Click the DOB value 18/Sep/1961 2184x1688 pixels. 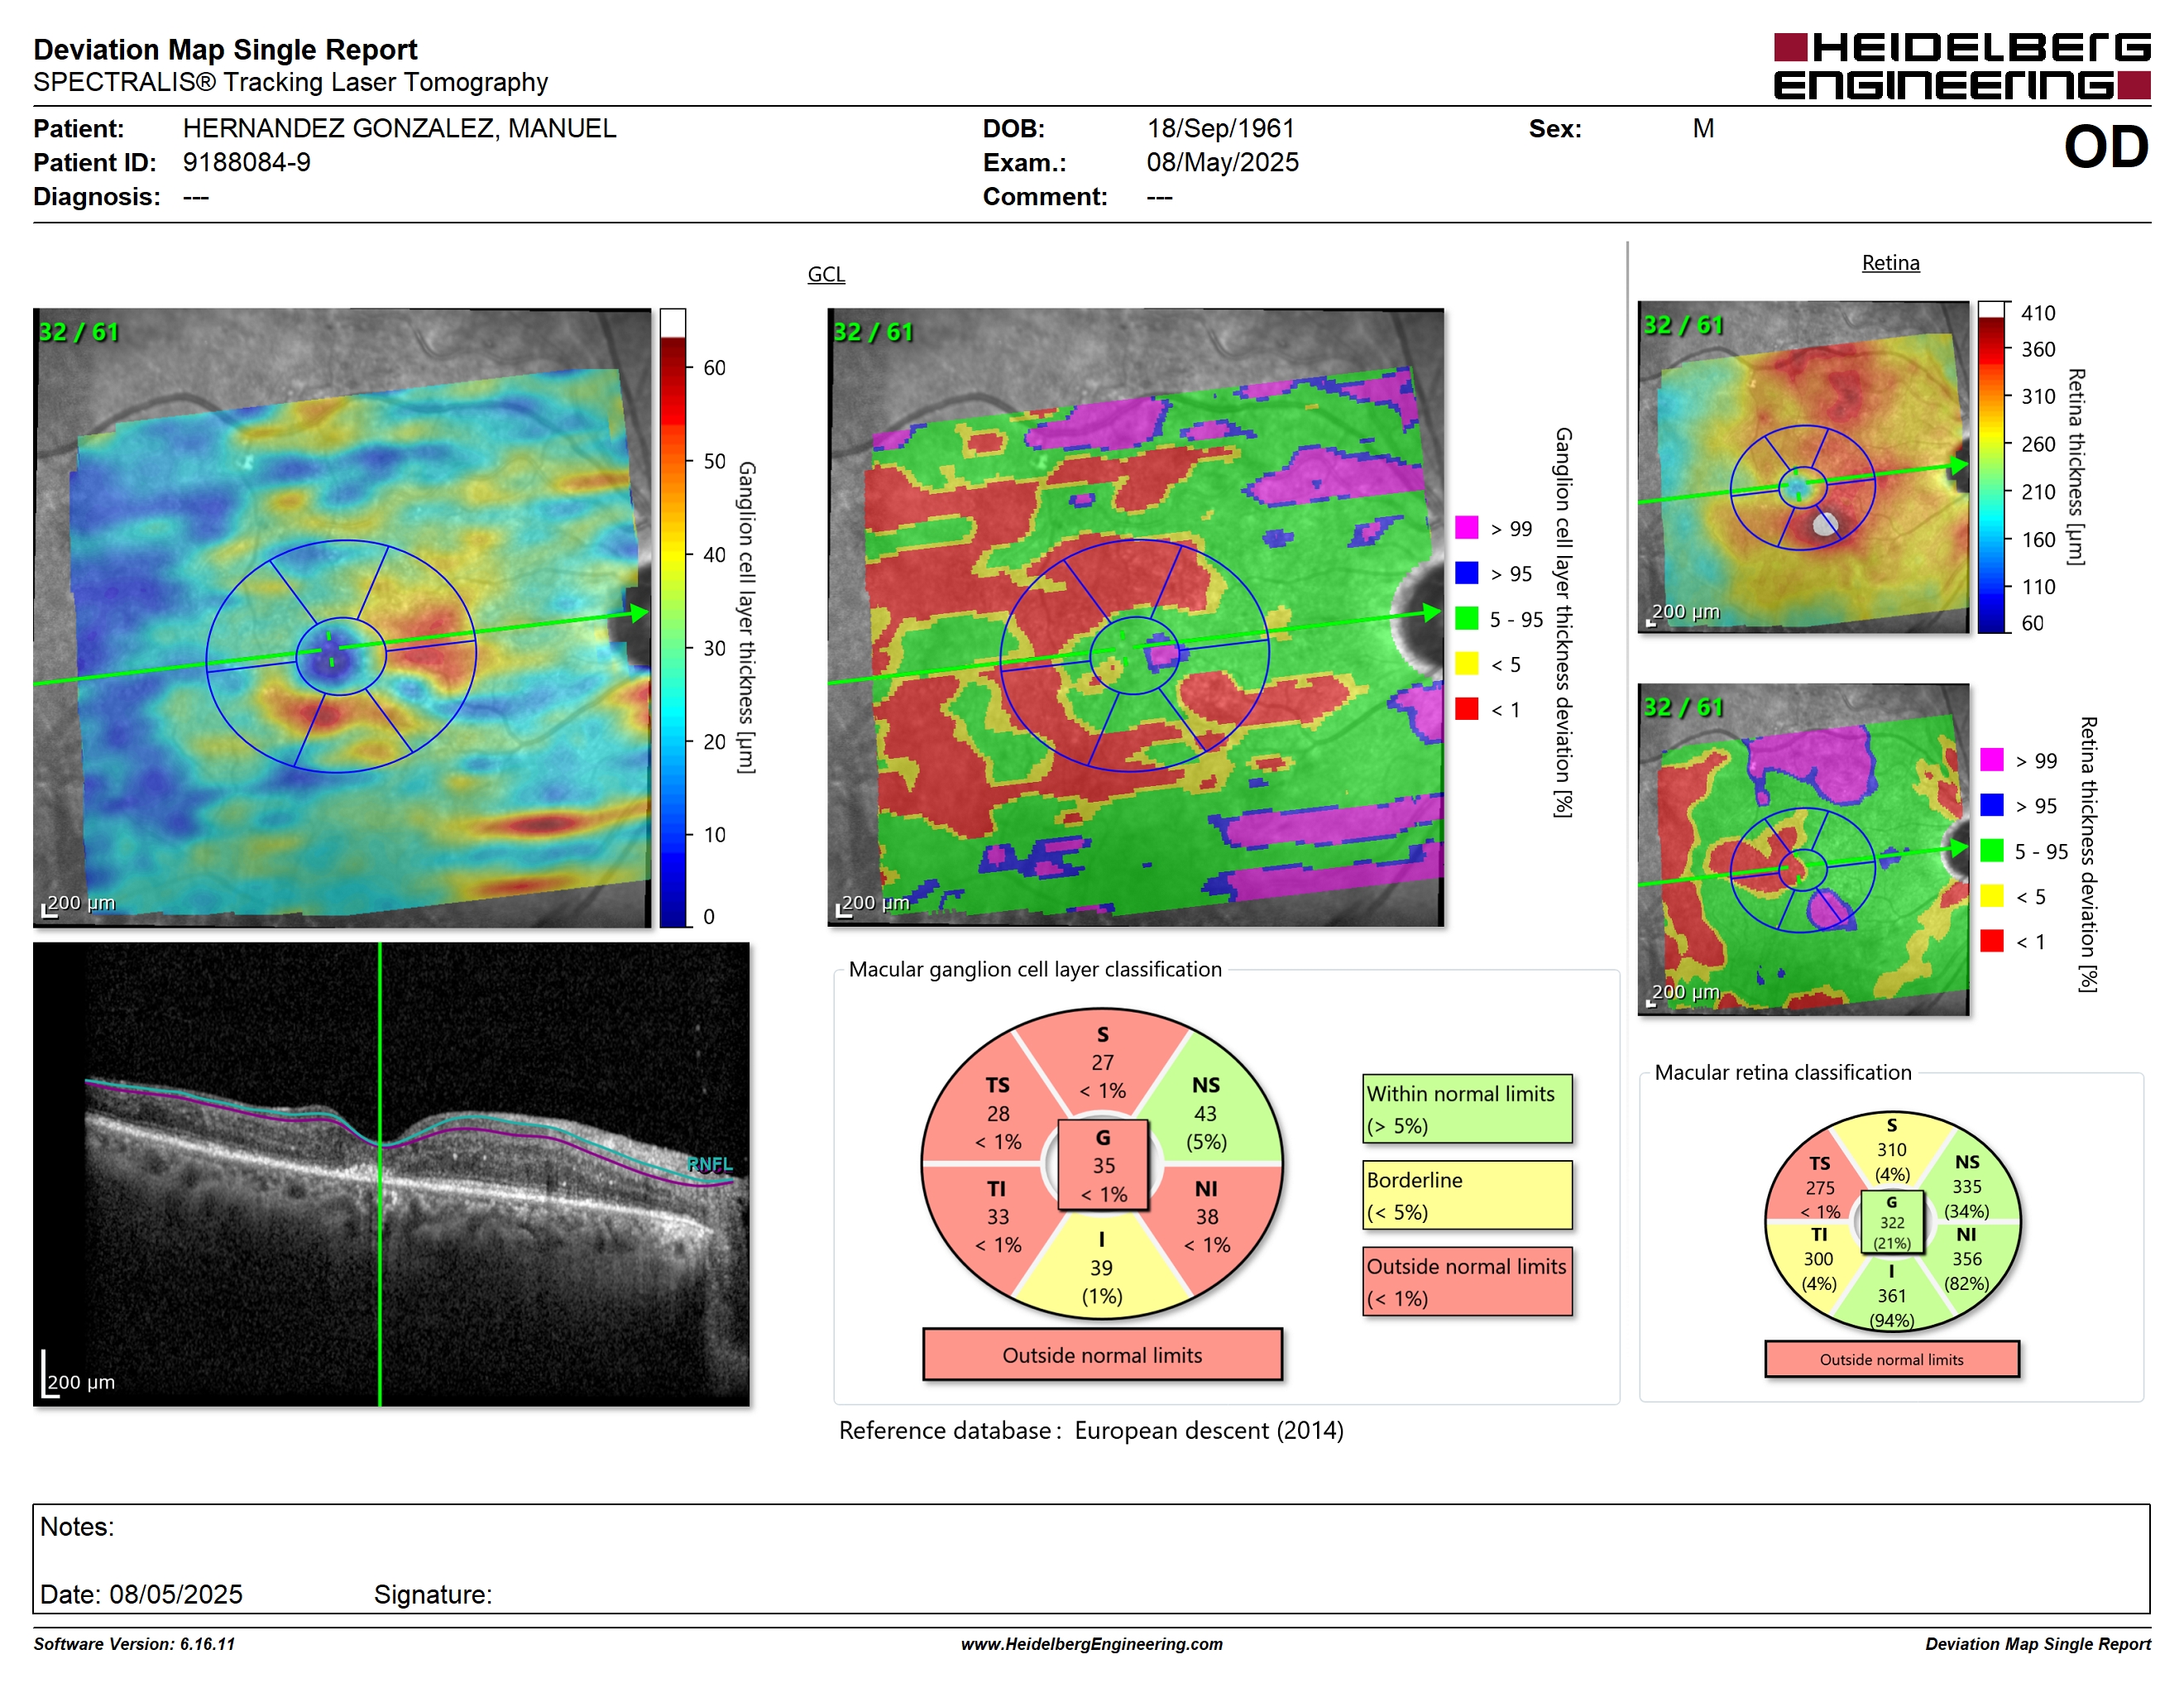coord(1220,129)
